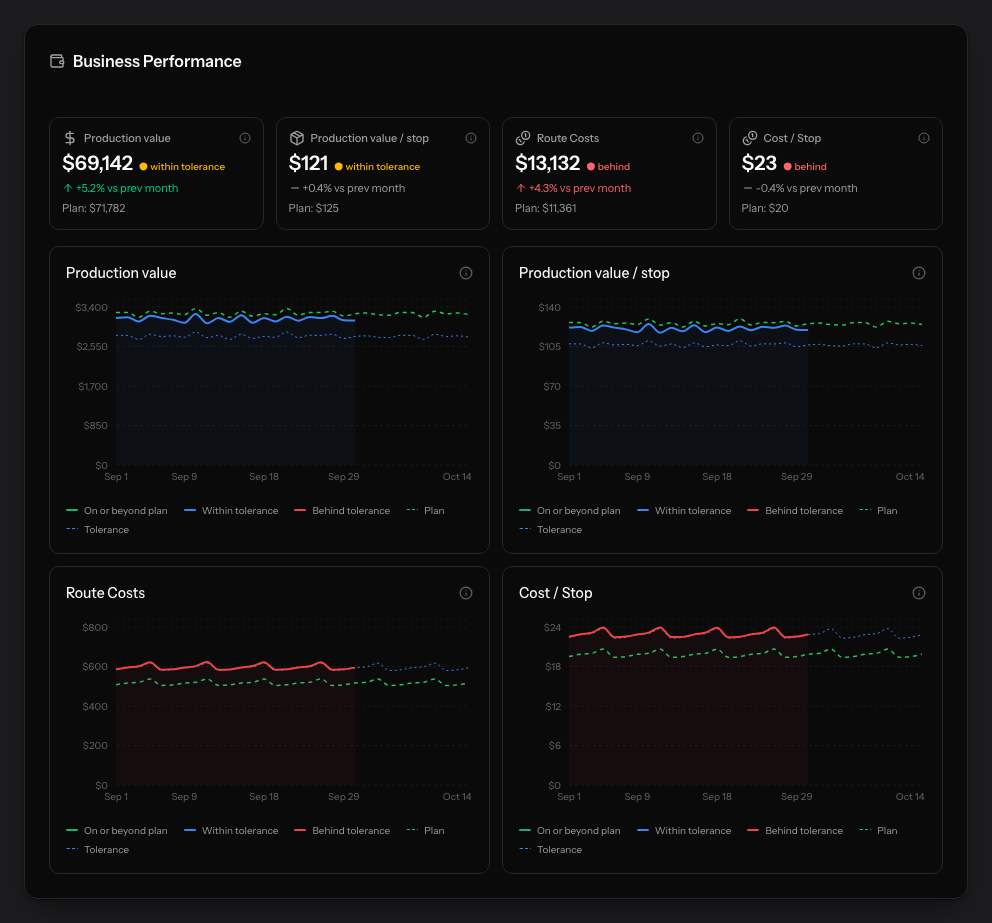
Task: Click the red line in Route Costs chart
Action: click(235, 667)
